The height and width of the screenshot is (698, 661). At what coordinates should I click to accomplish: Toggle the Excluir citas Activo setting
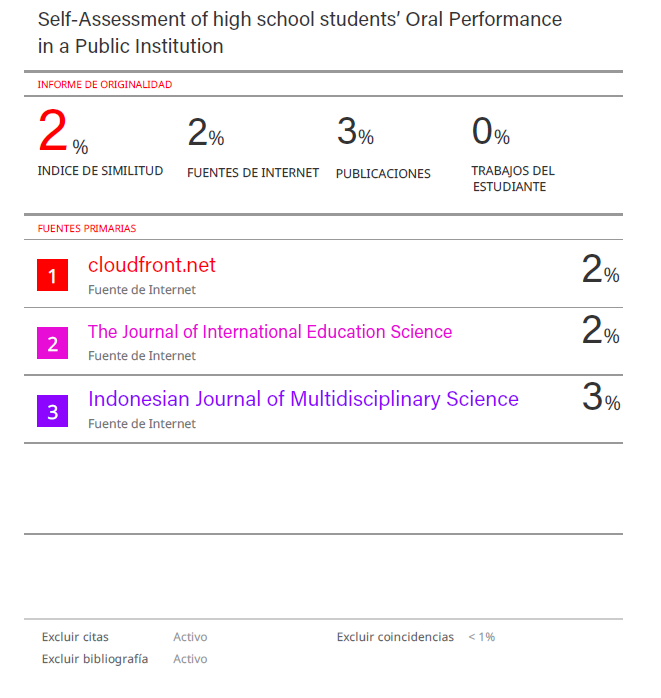pyautogui.click(x=190, y=637)
